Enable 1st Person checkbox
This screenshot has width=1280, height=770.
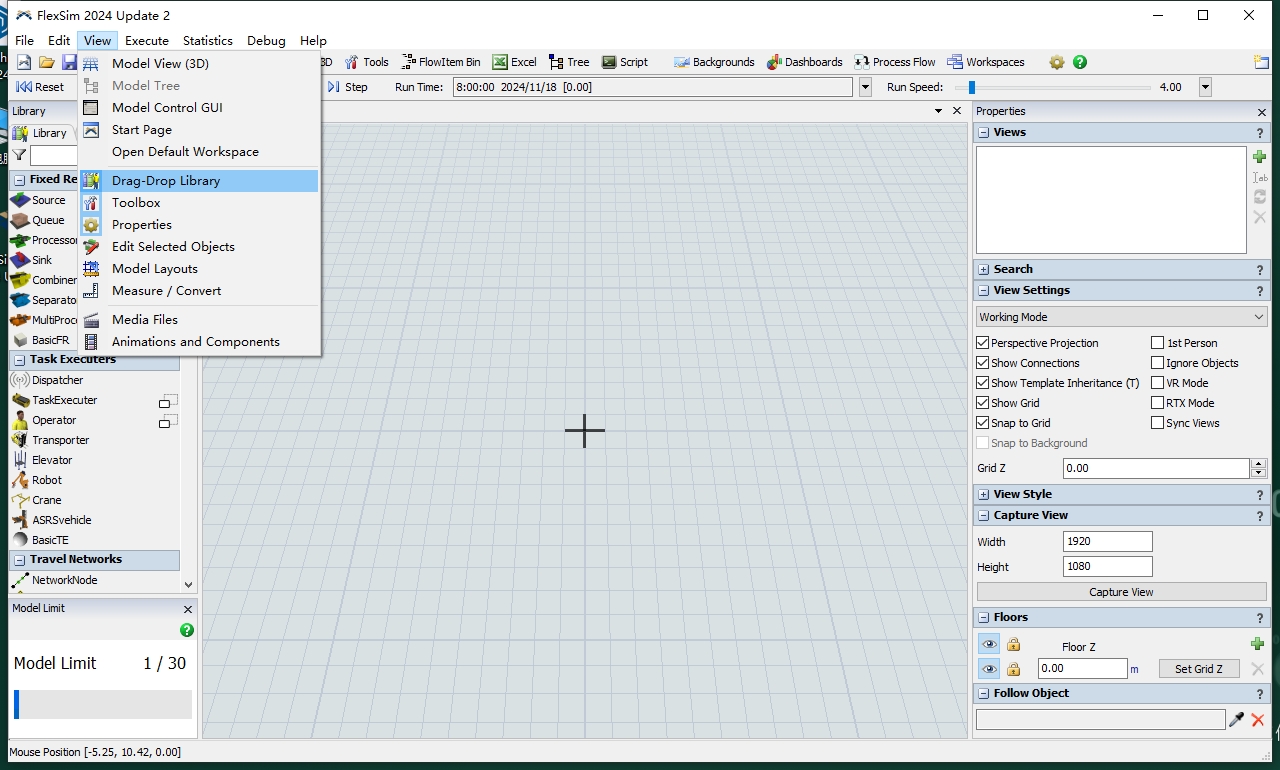coord(1158,343)
